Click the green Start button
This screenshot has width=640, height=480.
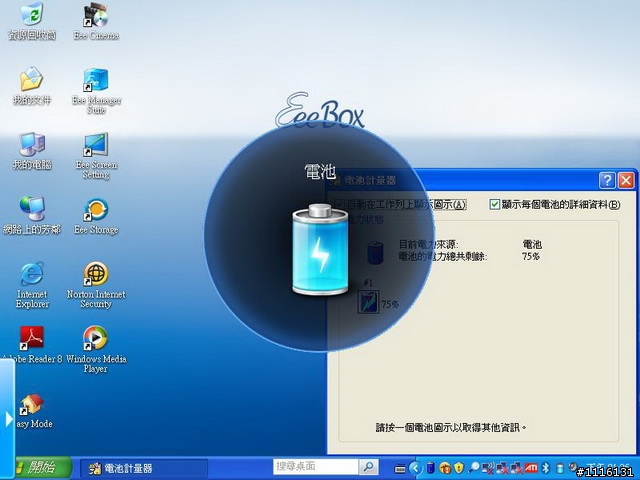pos(43,468)
